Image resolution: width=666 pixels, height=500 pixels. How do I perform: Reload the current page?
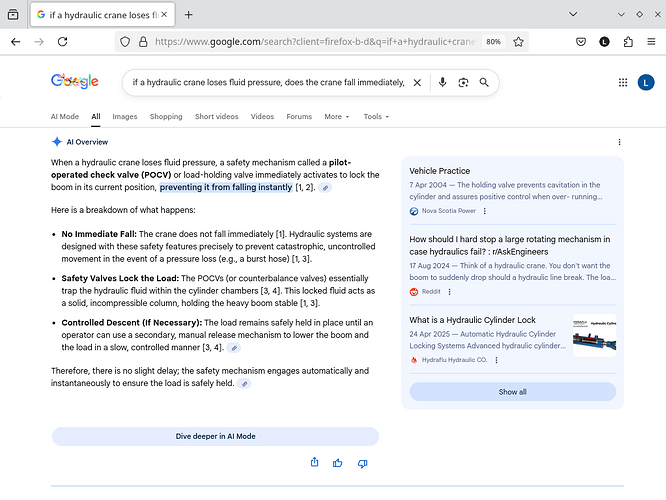(x=63, y=42)
